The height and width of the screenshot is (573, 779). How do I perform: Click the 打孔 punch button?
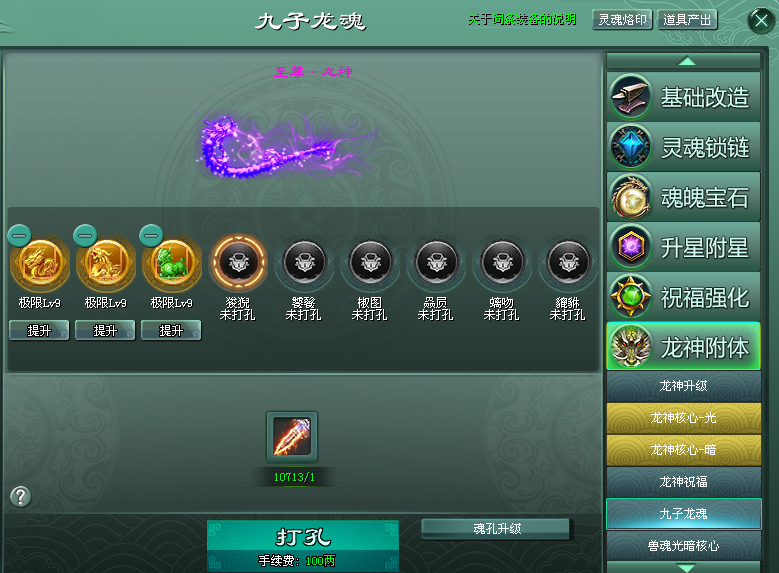303,546
